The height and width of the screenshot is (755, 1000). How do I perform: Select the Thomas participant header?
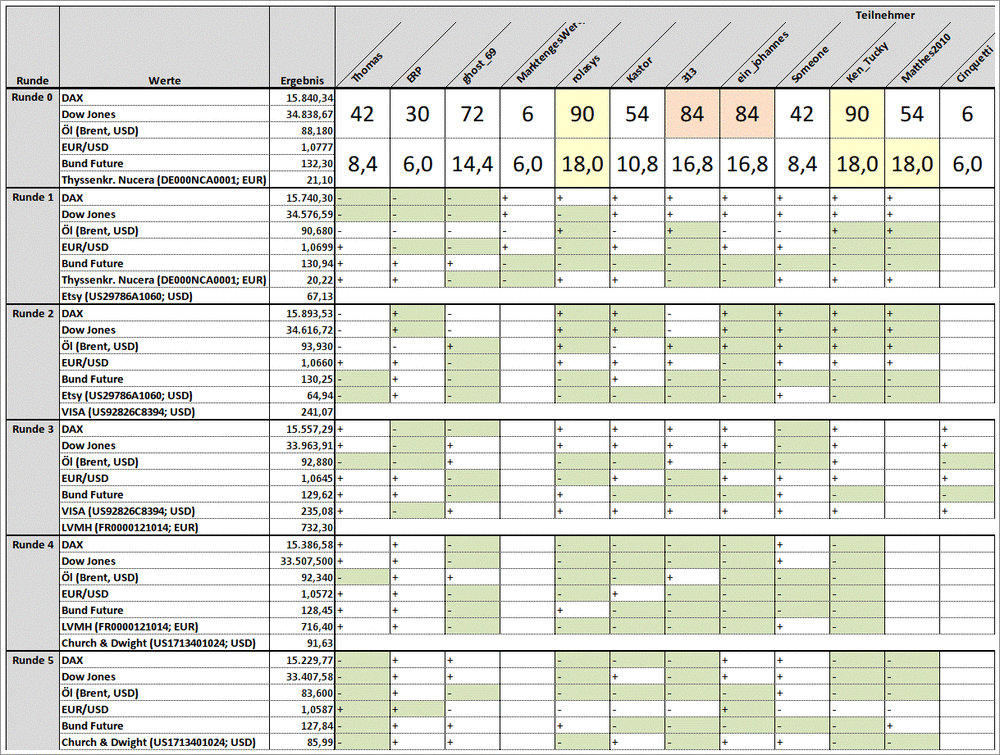[368, 68]
